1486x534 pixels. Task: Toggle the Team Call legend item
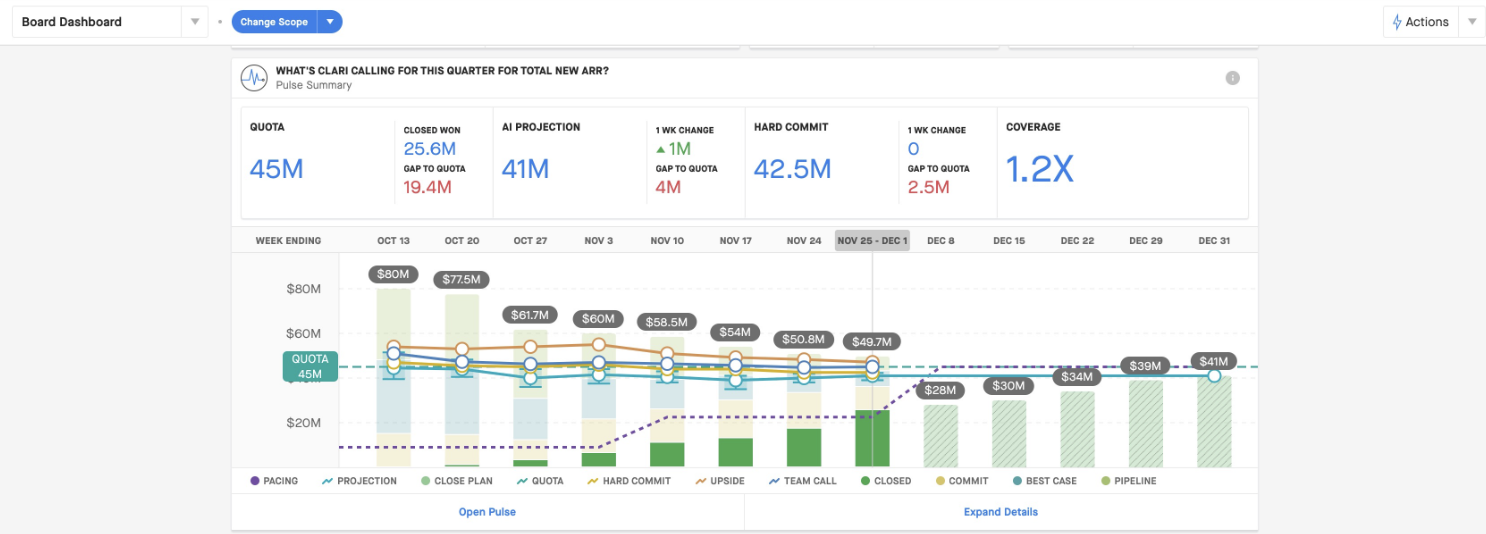(803, 481)
